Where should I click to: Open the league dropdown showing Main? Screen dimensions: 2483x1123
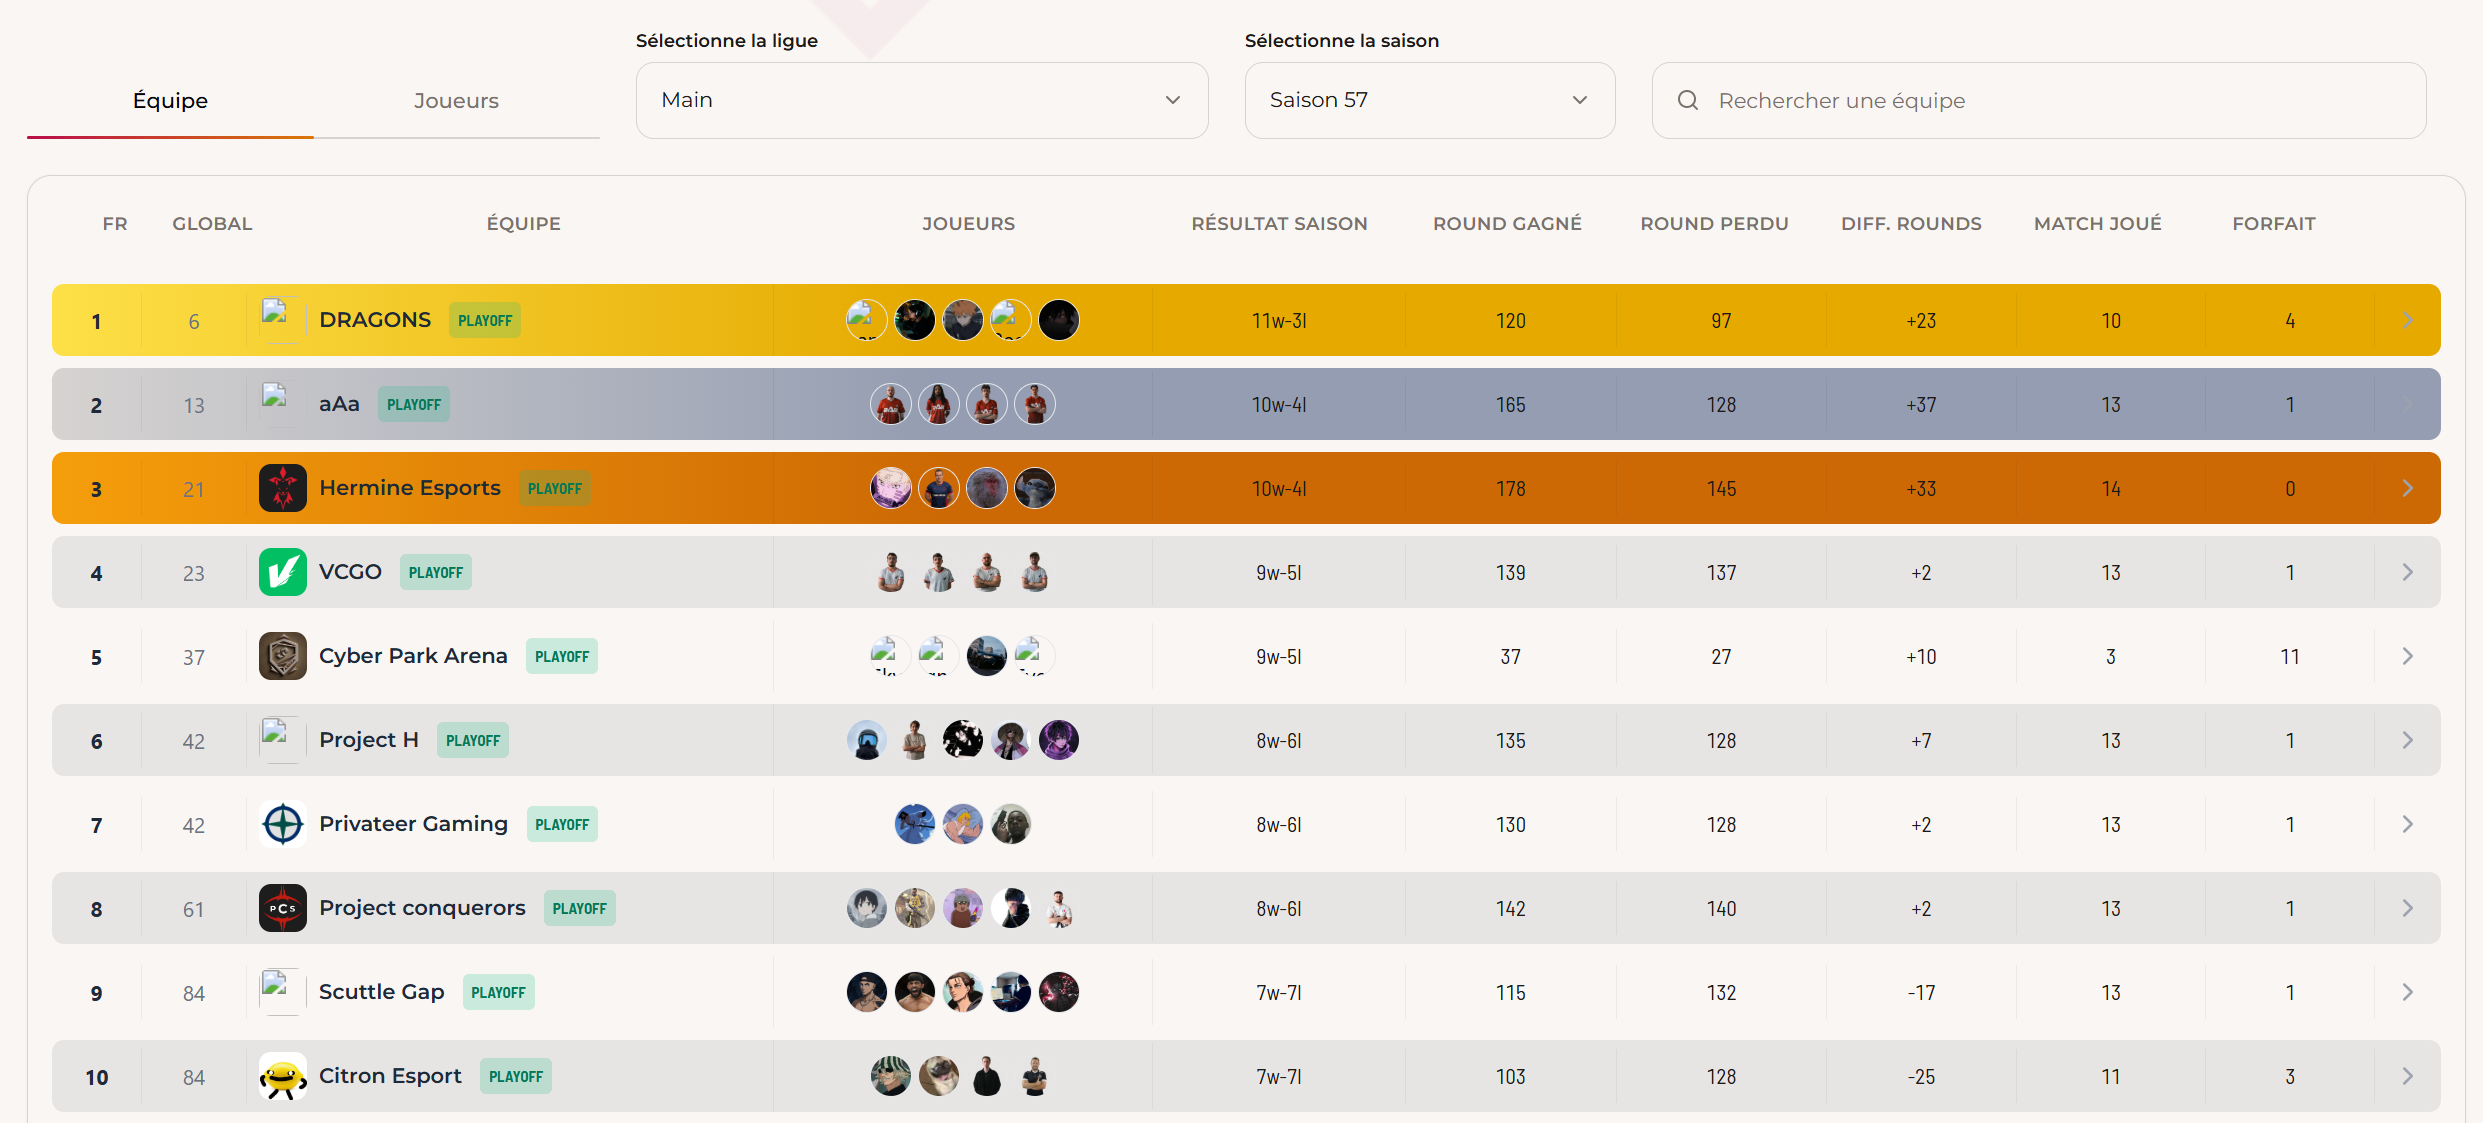(x=922, y=100)
